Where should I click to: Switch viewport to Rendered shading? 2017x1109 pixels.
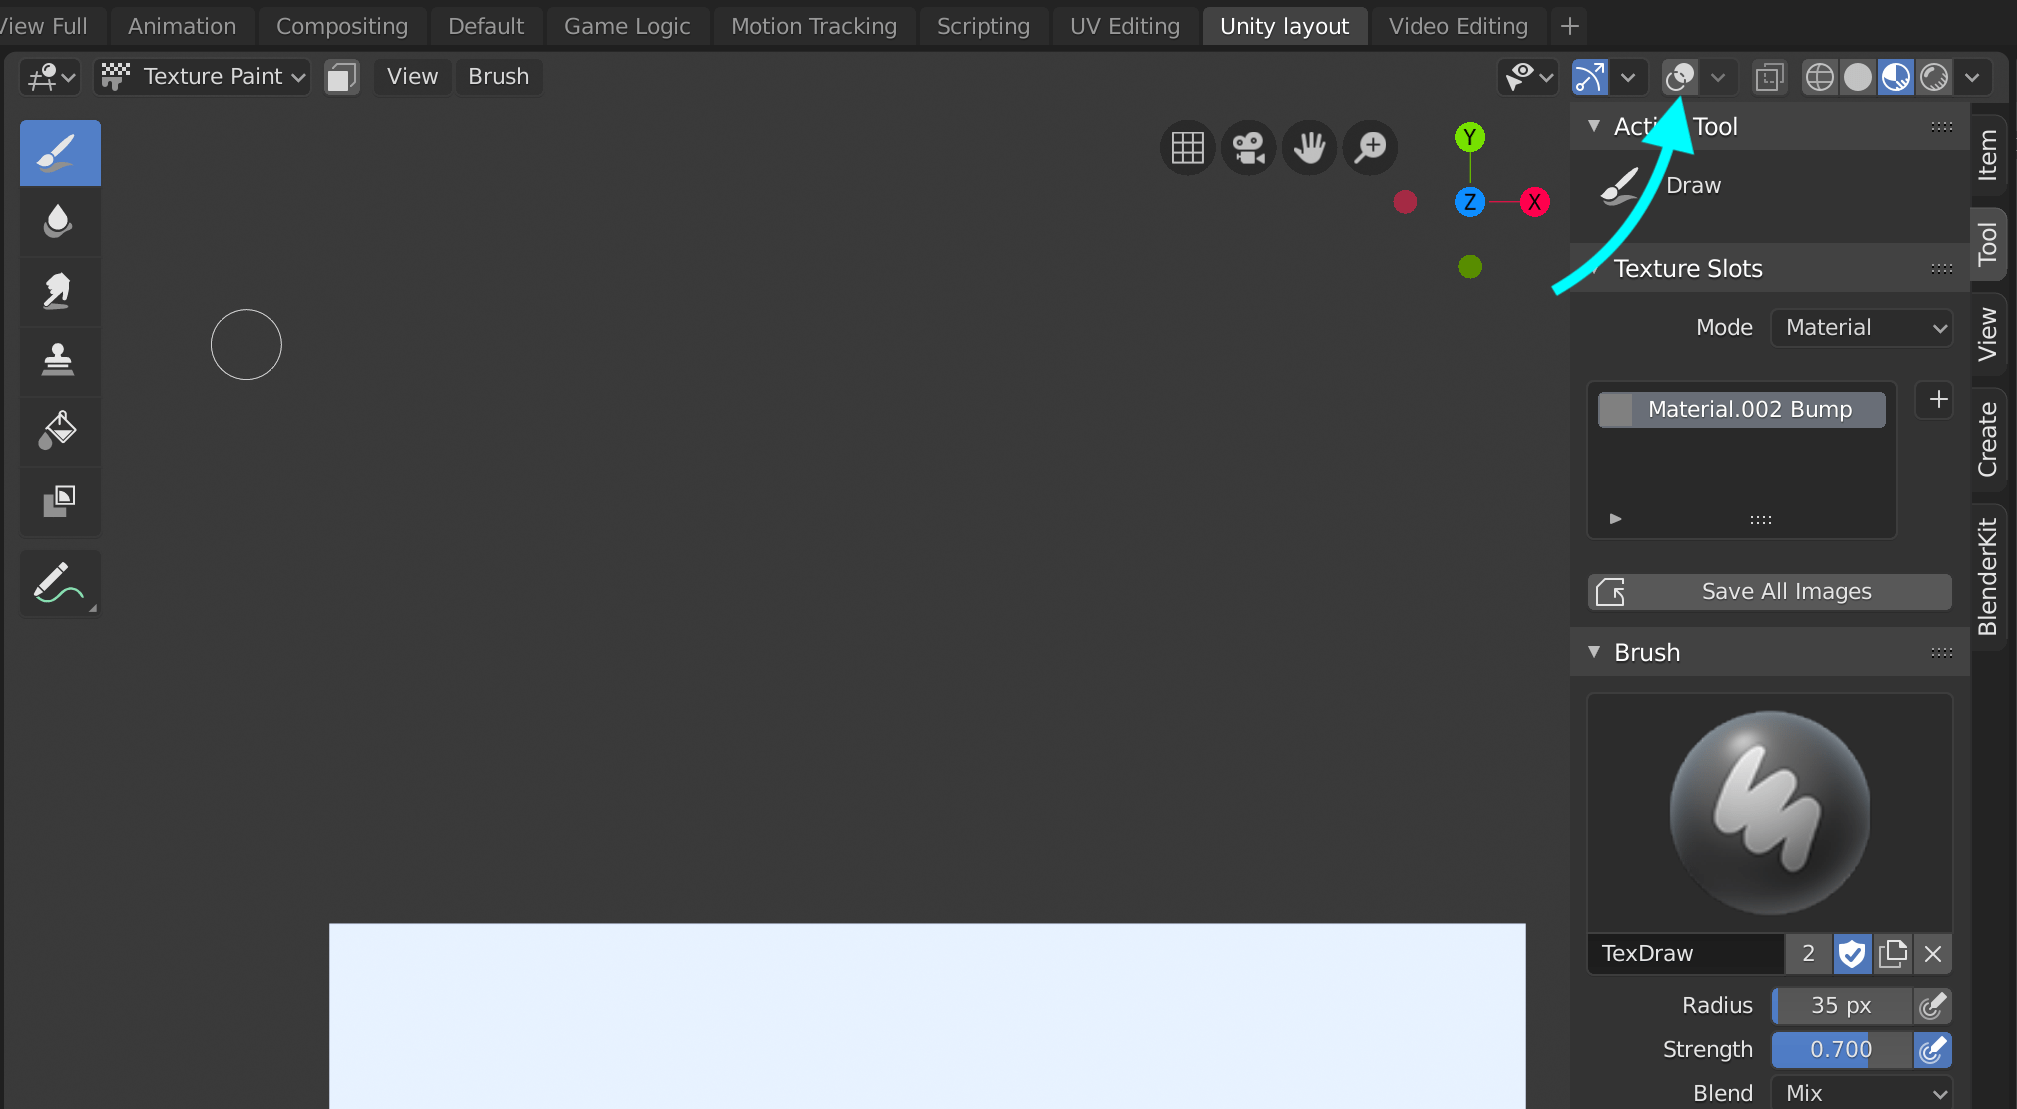click(x=1934, y=77)
